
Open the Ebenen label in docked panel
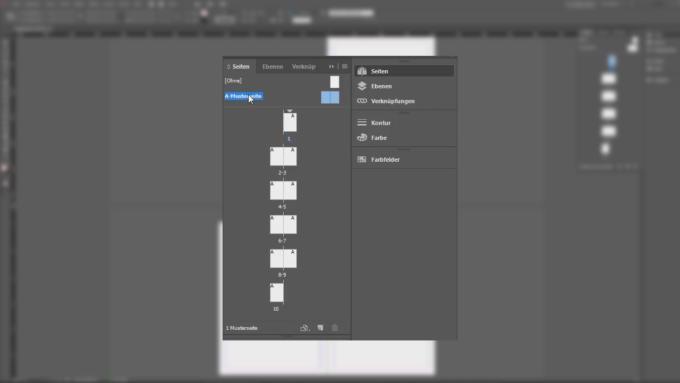tap(381, 86)
